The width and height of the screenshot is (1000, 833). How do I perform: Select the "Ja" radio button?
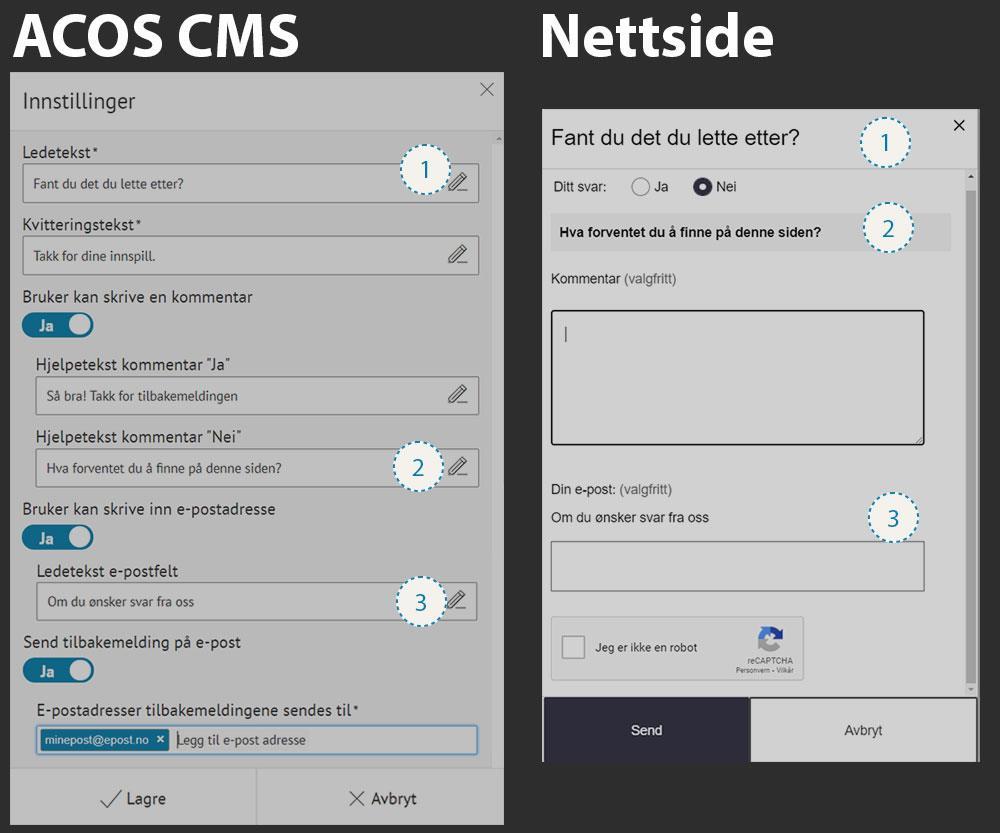coord(641,187)
